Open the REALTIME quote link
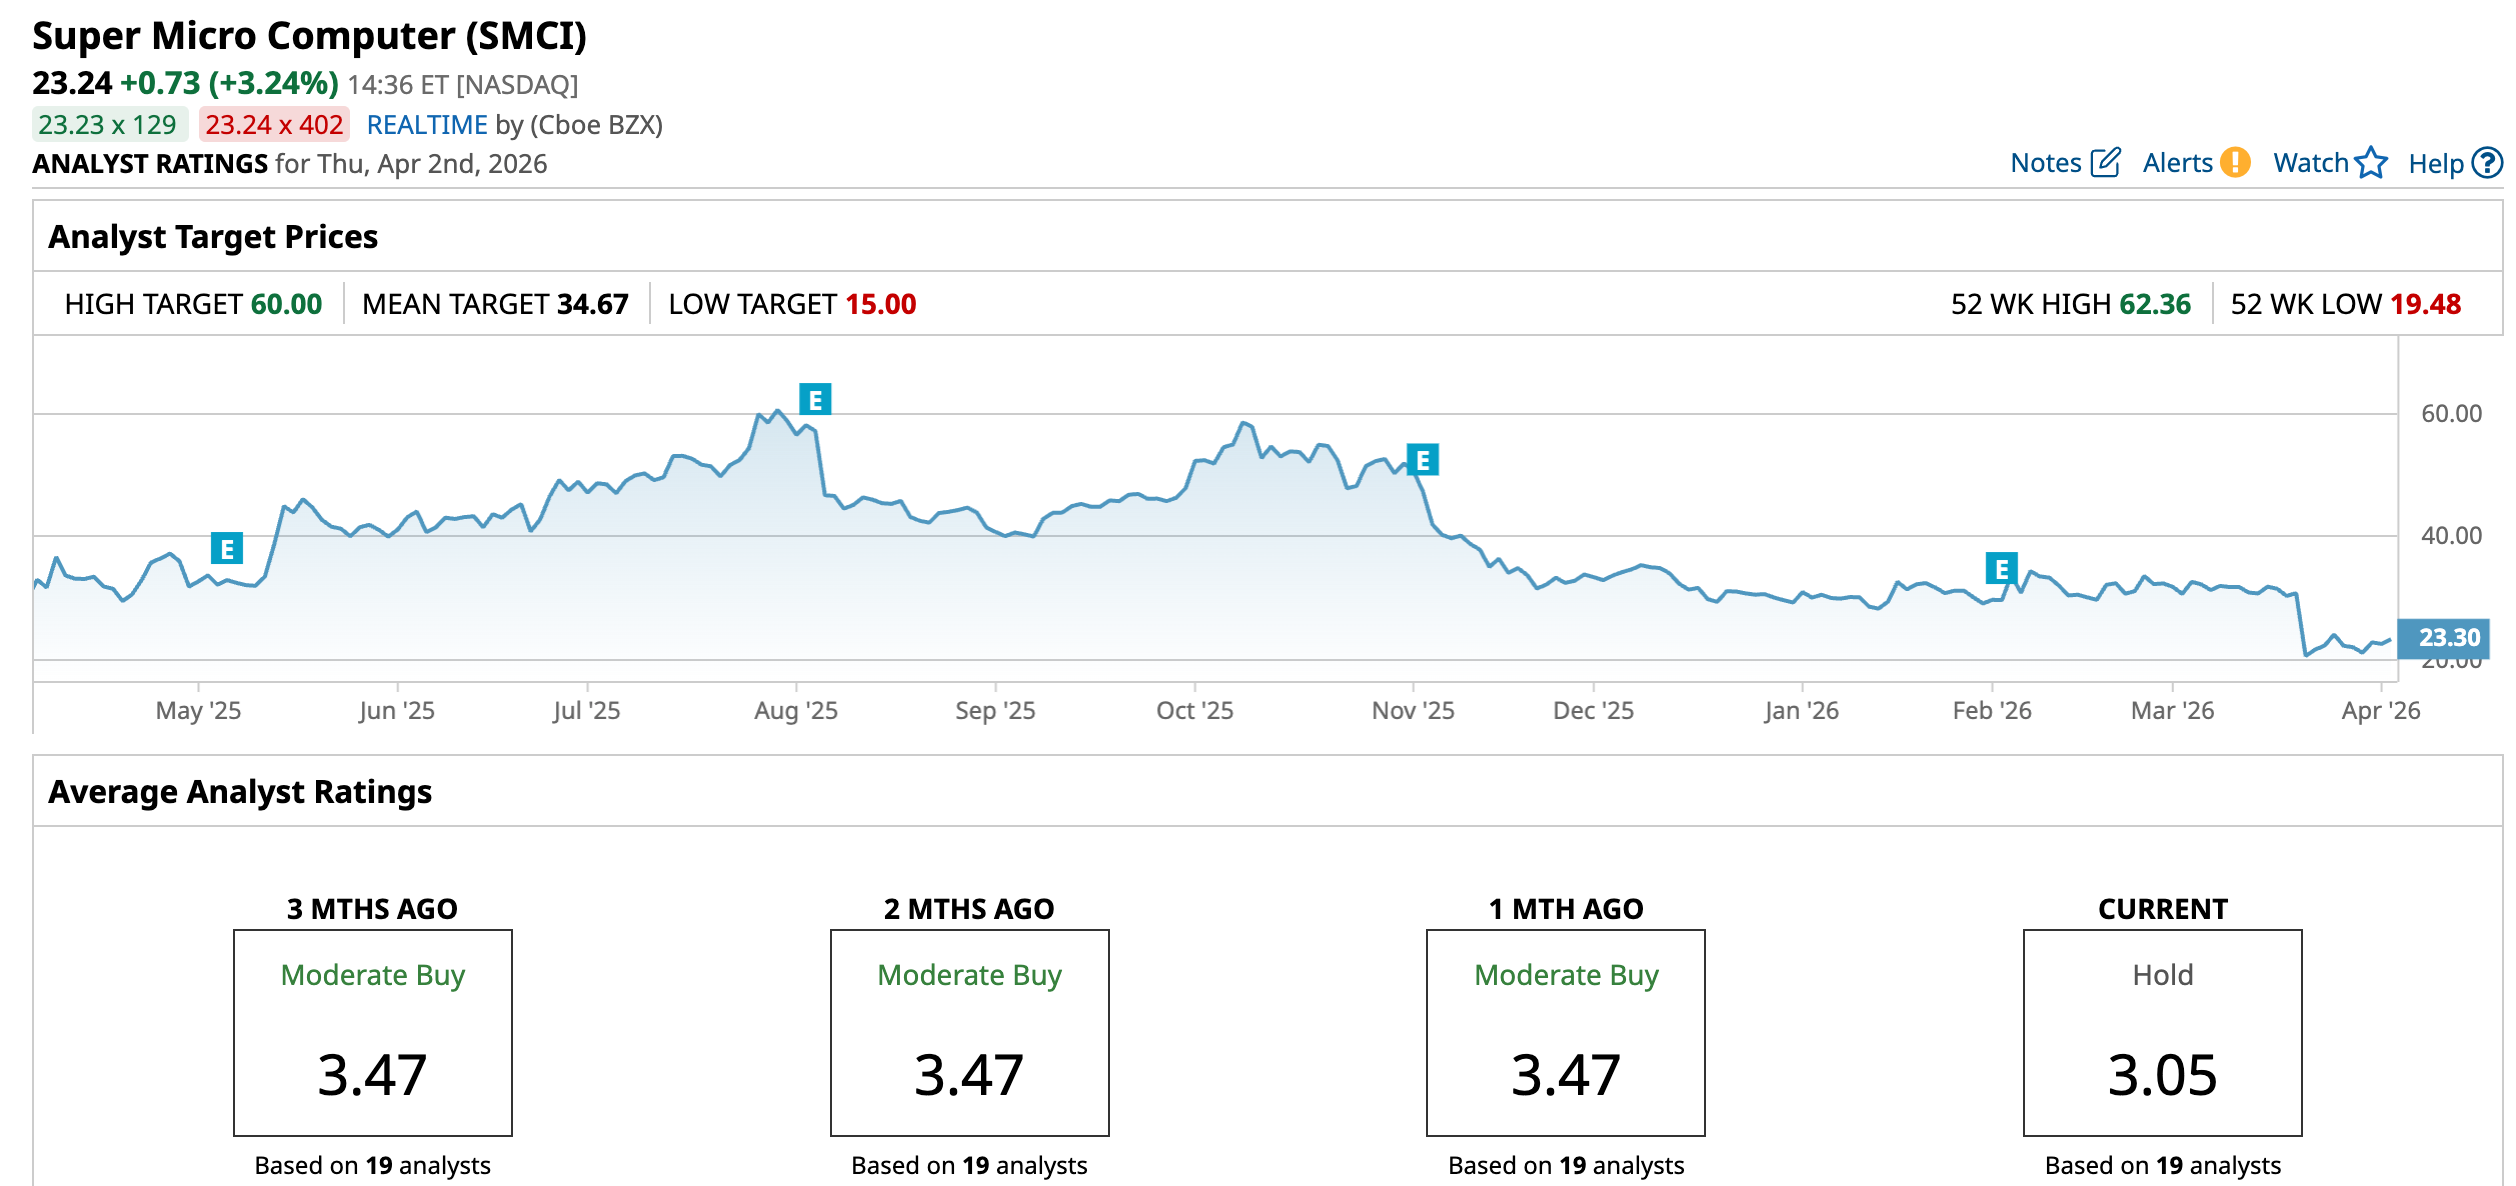This screenshot has height=1186, width=2516. 427,125
